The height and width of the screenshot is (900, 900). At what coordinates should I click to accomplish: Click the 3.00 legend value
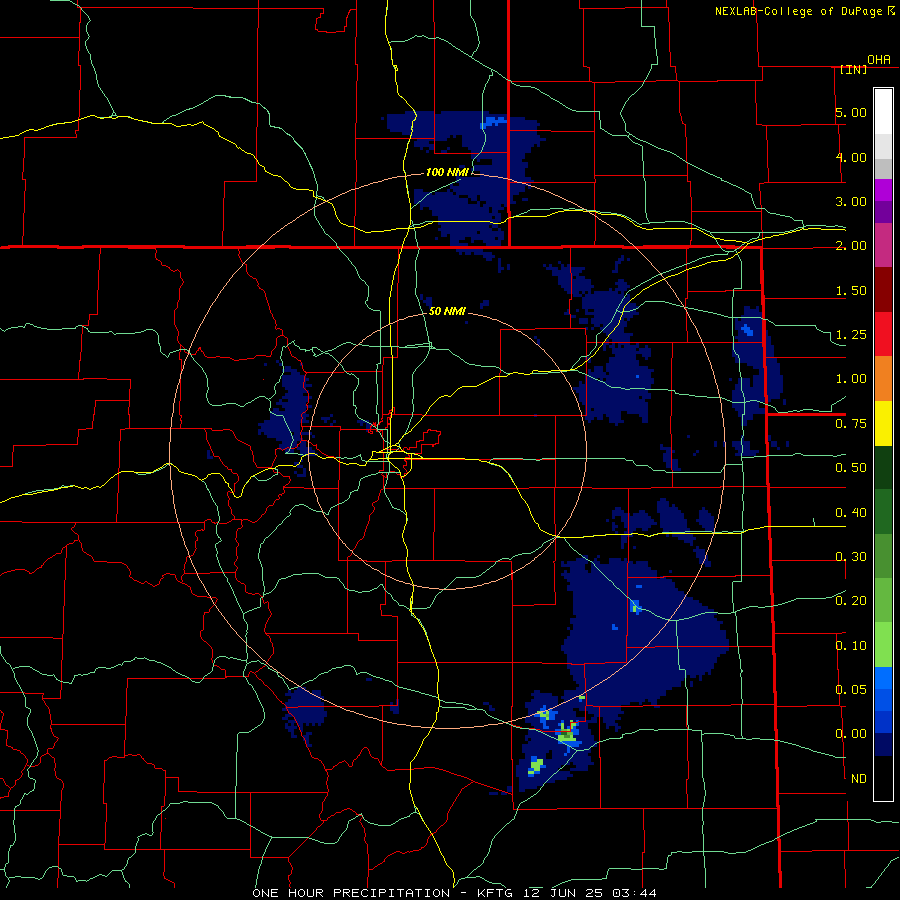pos(851,201)
